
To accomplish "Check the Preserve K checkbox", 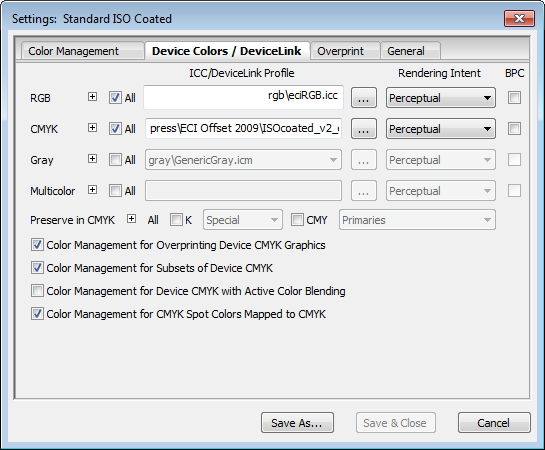I will [x=176, y=220].
